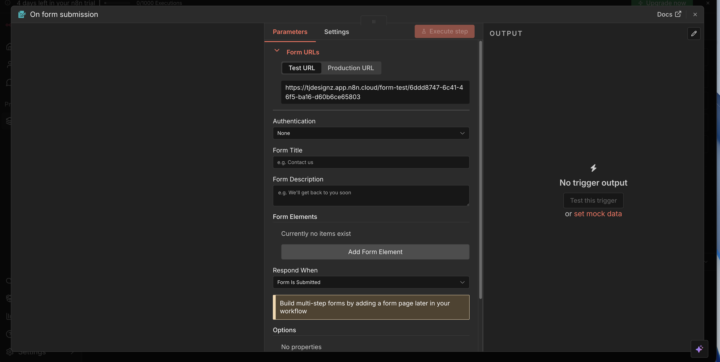Screen dimensions: 720x362
Task: Open the Authentication dropdown
Action: tap(371, 133)
